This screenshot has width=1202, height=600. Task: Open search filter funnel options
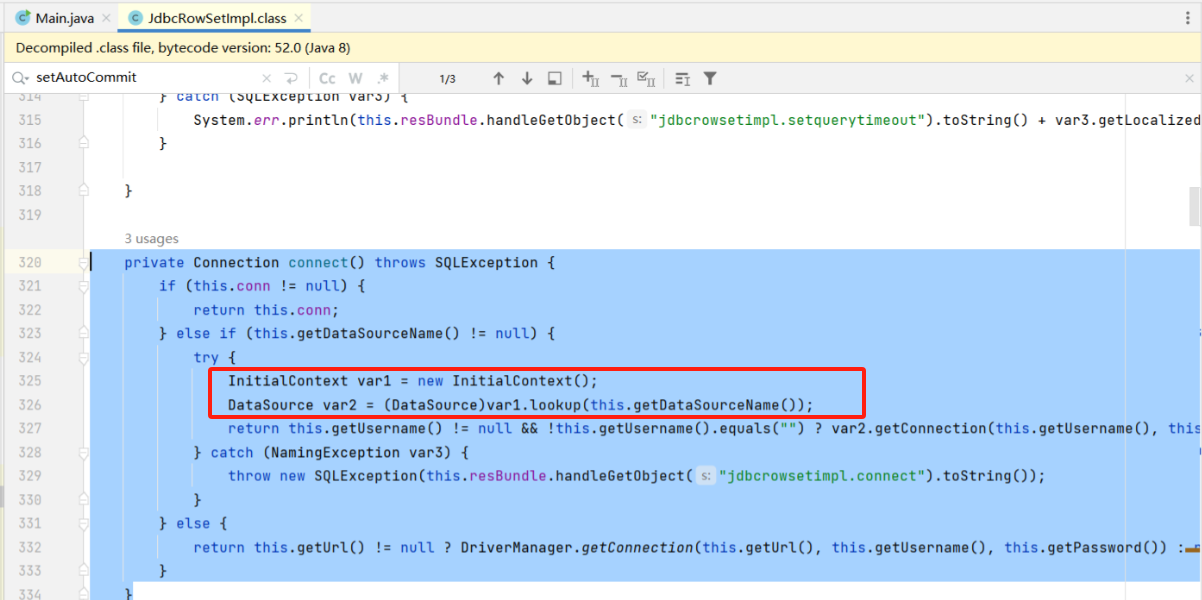[710, 78]
